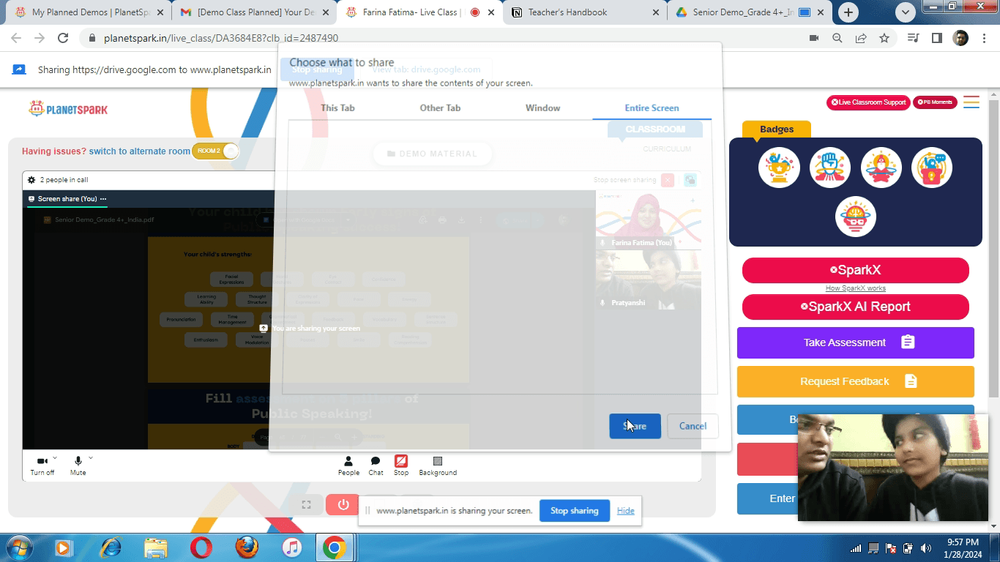This screenshot has width=1000, height=562.
Task: Click the switch to alternate room link
Action: point(139,151)
